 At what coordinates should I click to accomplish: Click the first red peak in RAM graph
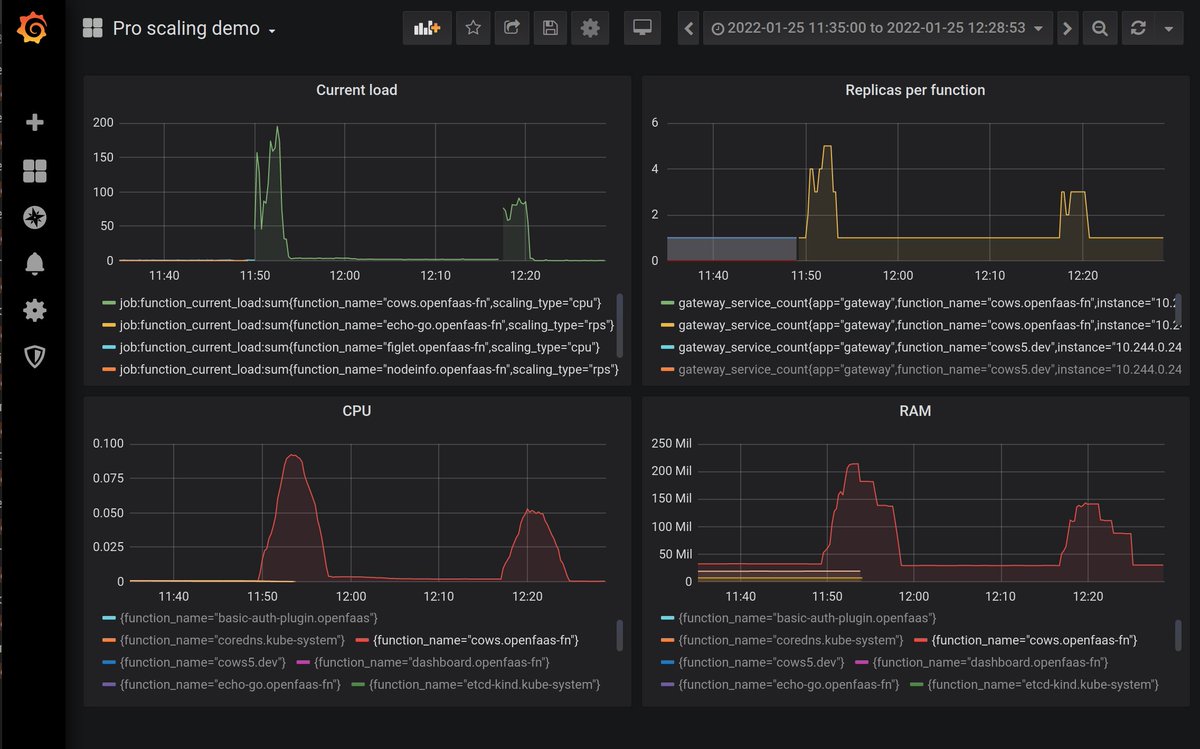pos(853,465)
